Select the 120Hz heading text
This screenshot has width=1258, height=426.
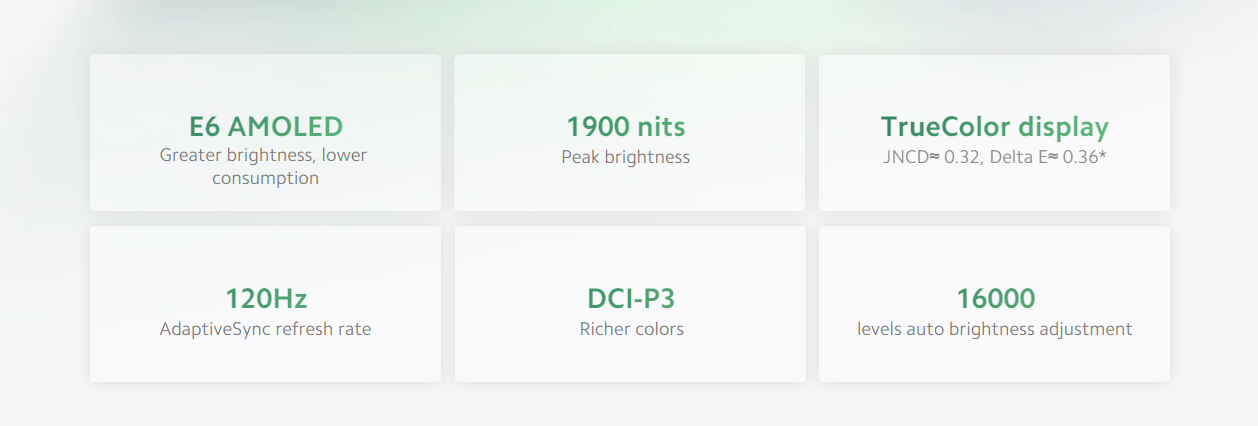(265, 299)
